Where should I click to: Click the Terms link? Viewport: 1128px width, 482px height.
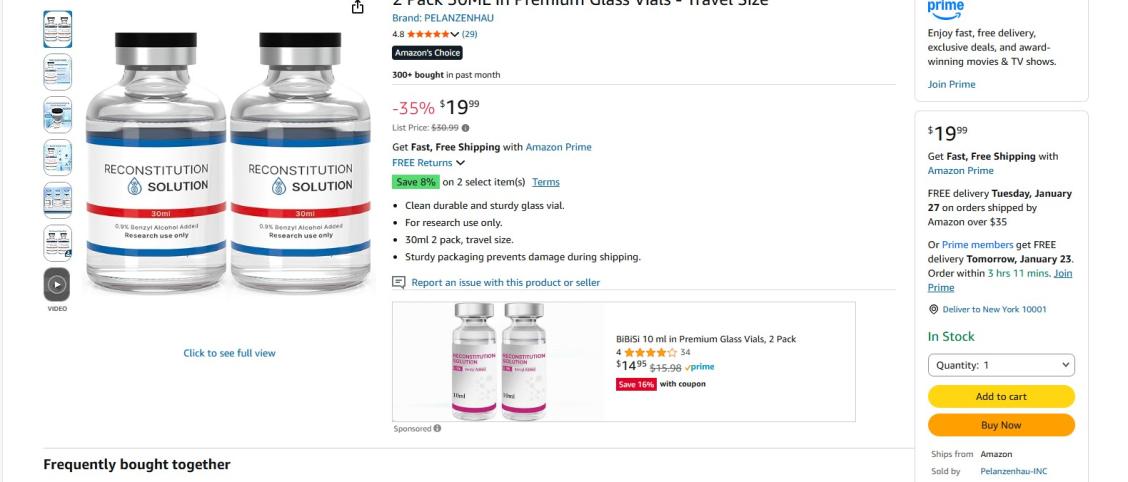(x=546, y=182)
